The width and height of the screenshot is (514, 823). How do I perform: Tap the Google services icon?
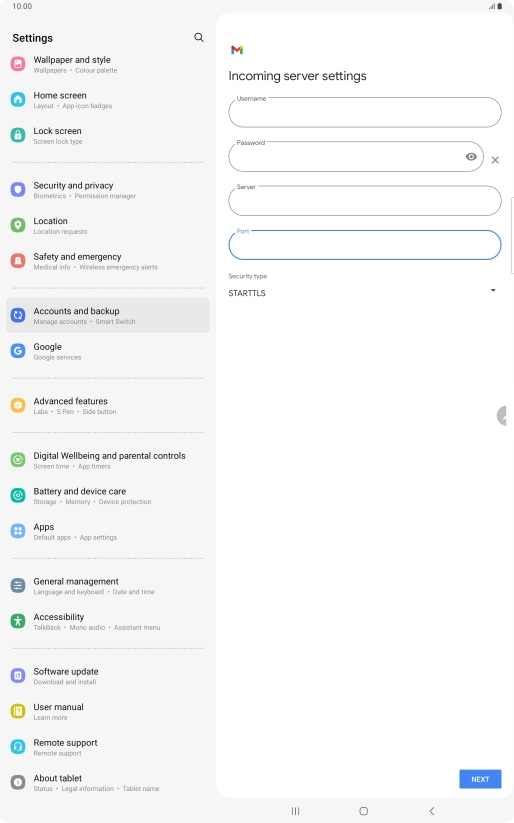pos(18,351)
